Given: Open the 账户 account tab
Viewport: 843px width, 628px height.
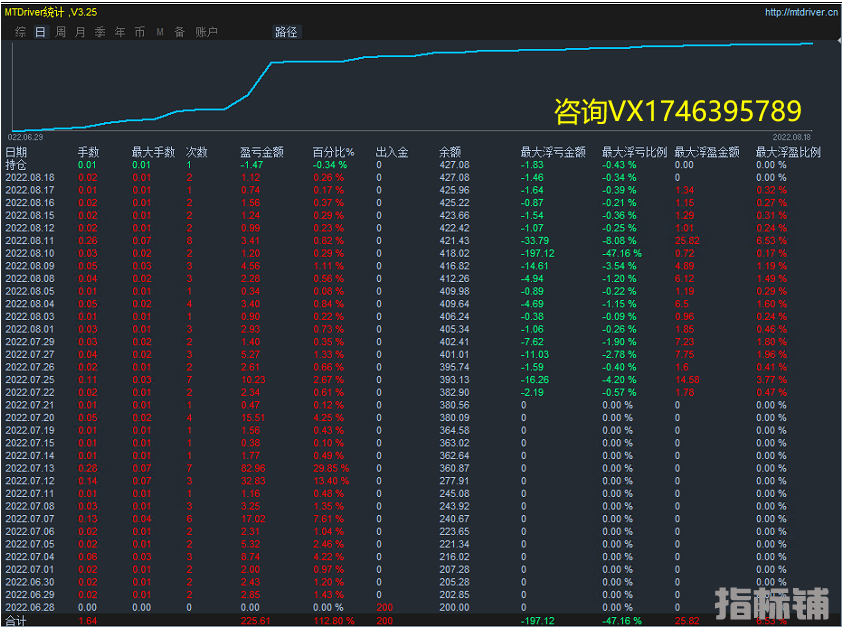Looking at the screenshot, I should pos(206,32).
